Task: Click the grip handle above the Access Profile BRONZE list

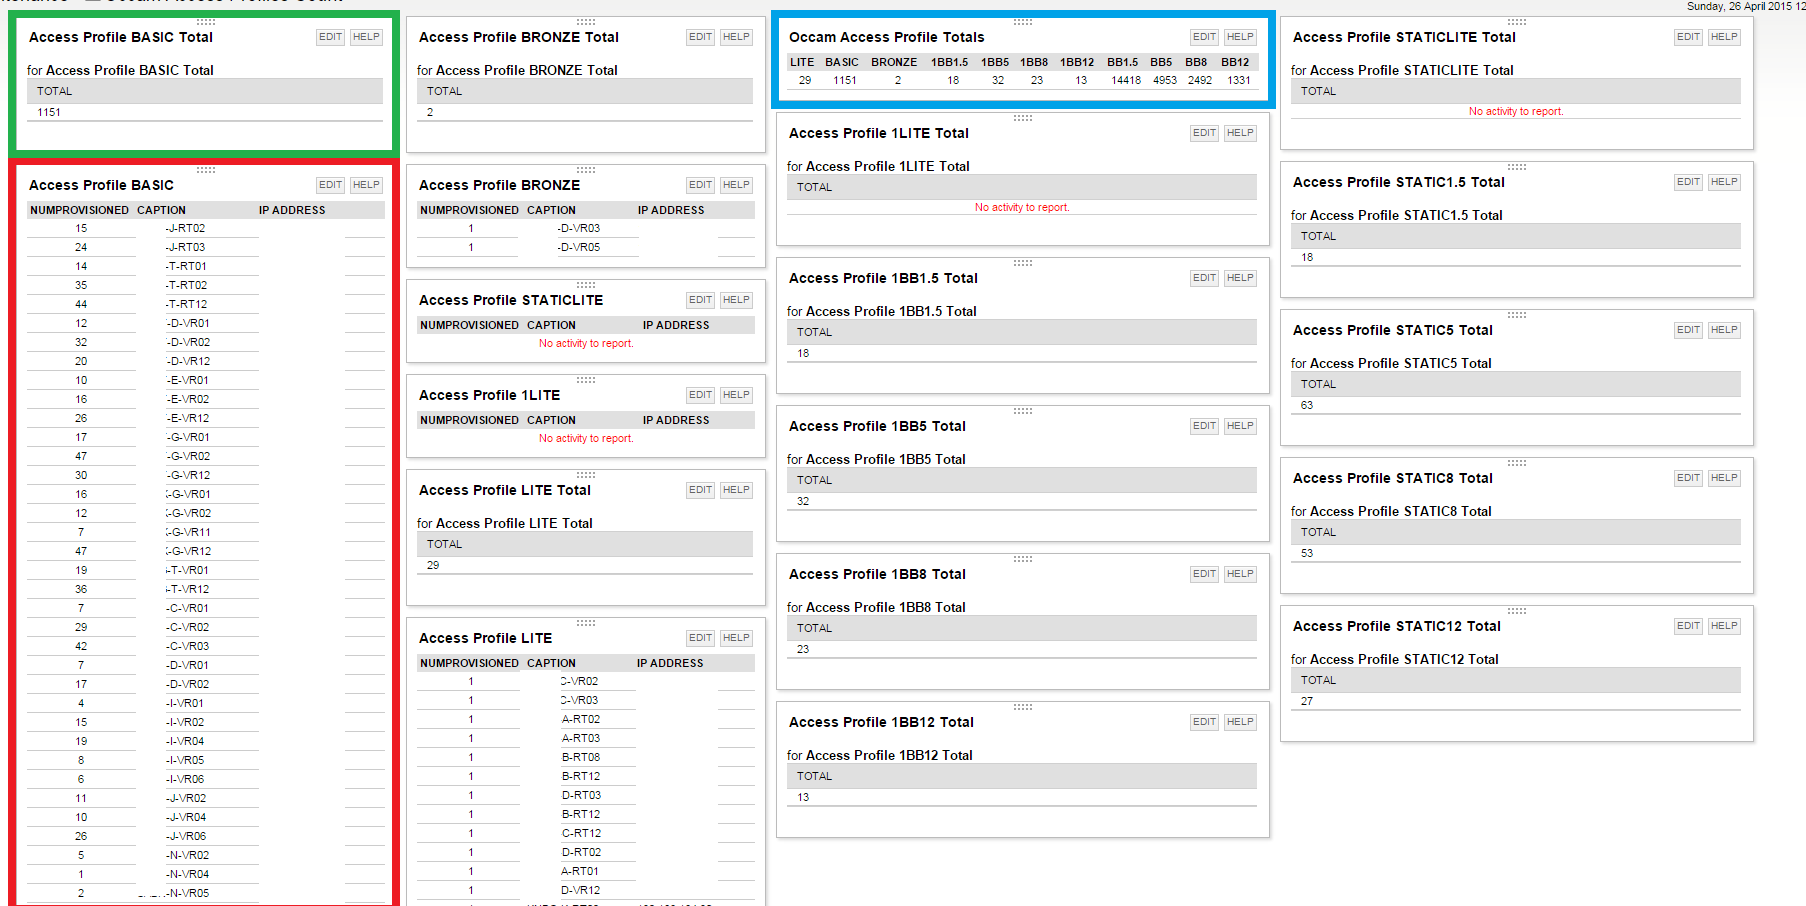Action: (x=586, y=170)
